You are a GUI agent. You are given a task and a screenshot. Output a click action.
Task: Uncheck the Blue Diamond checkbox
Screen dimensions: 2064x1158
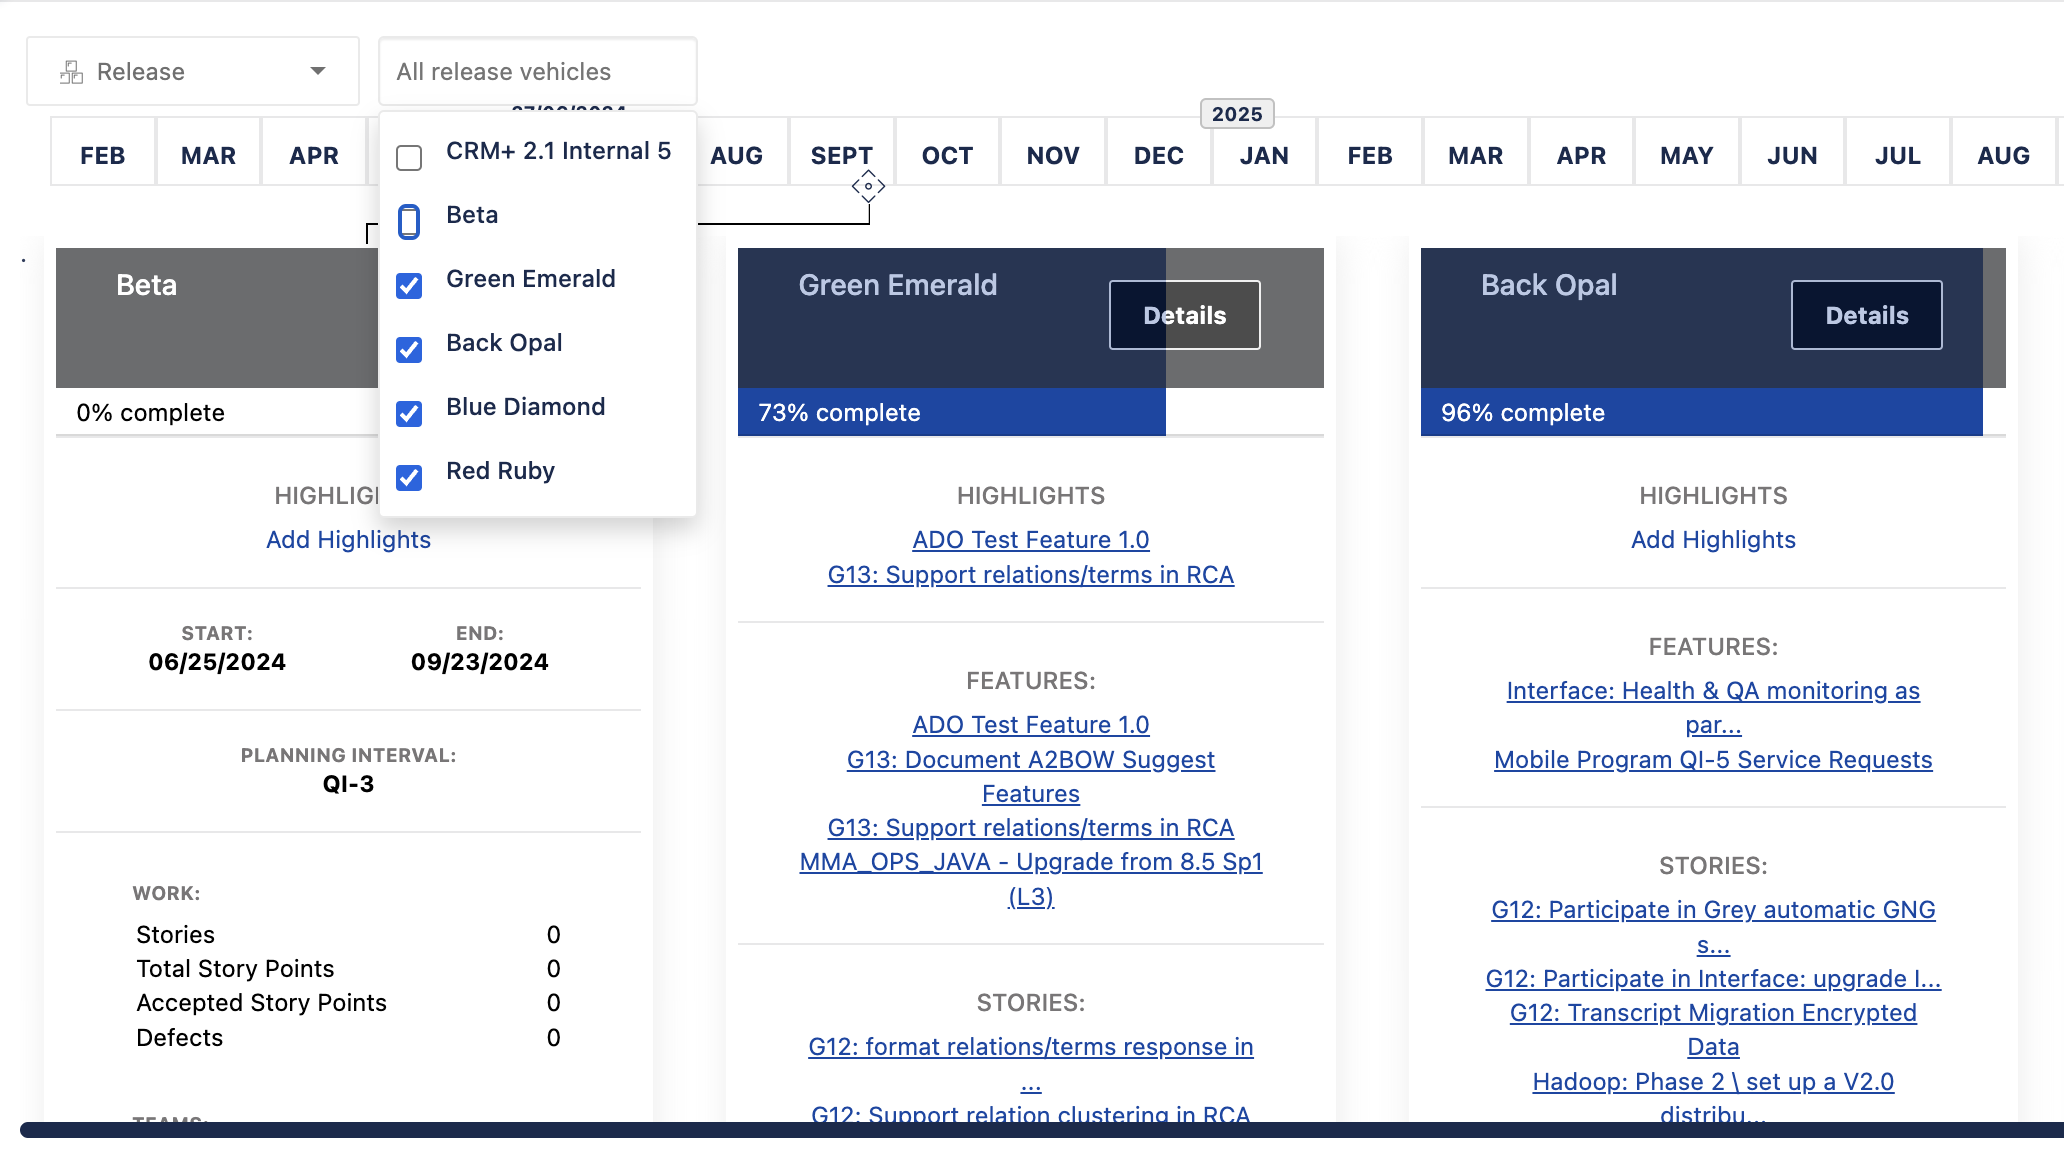(409, 414)
